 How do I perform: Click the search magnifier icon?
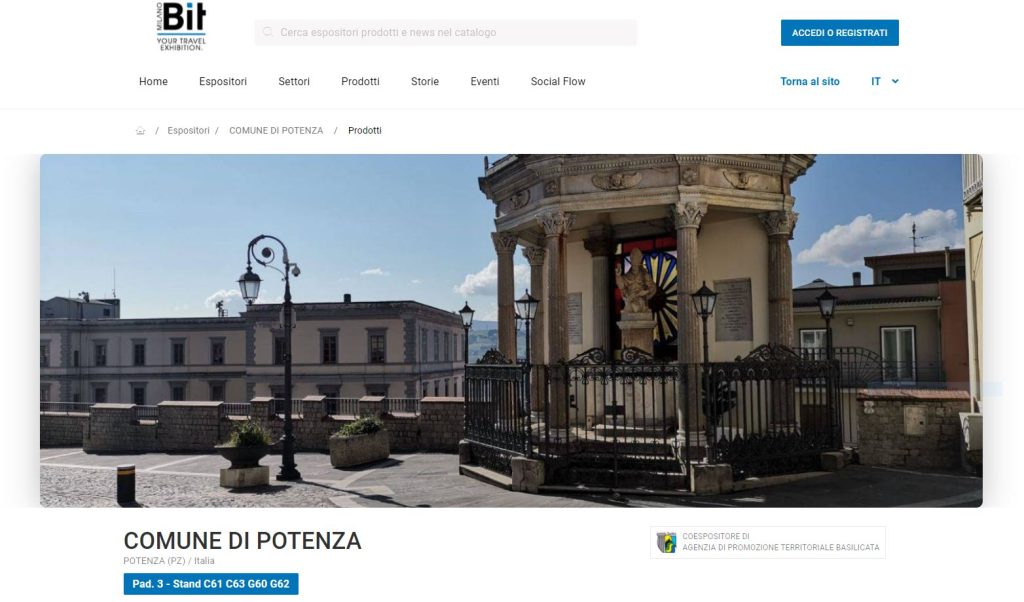point(267,32)
